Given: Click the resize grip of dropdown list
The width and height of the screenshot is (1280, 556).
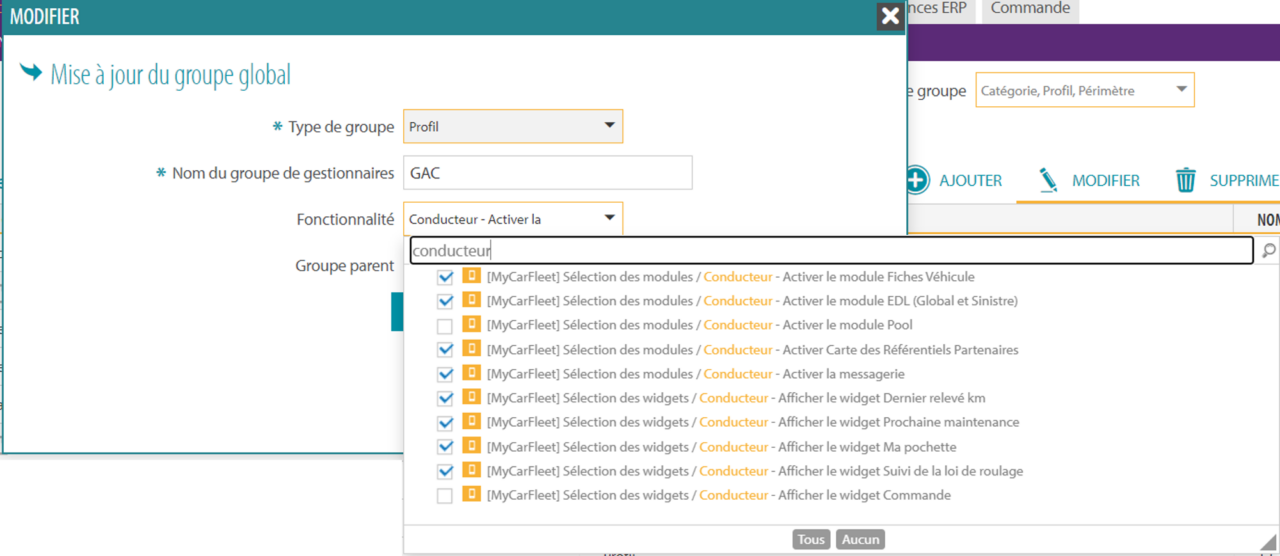Looking at the screenshot, I should 1269,542.
